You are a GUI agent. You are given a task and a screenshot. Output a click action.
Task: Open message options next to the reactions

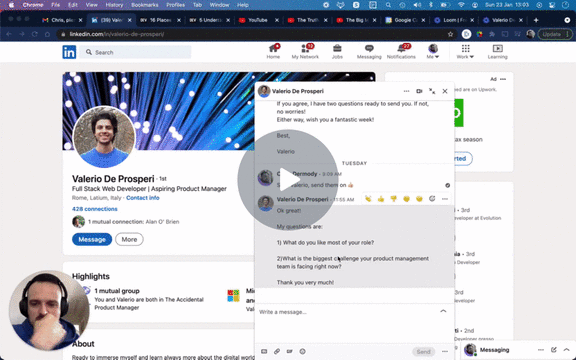pyautogui.click(x=445, y=199)
